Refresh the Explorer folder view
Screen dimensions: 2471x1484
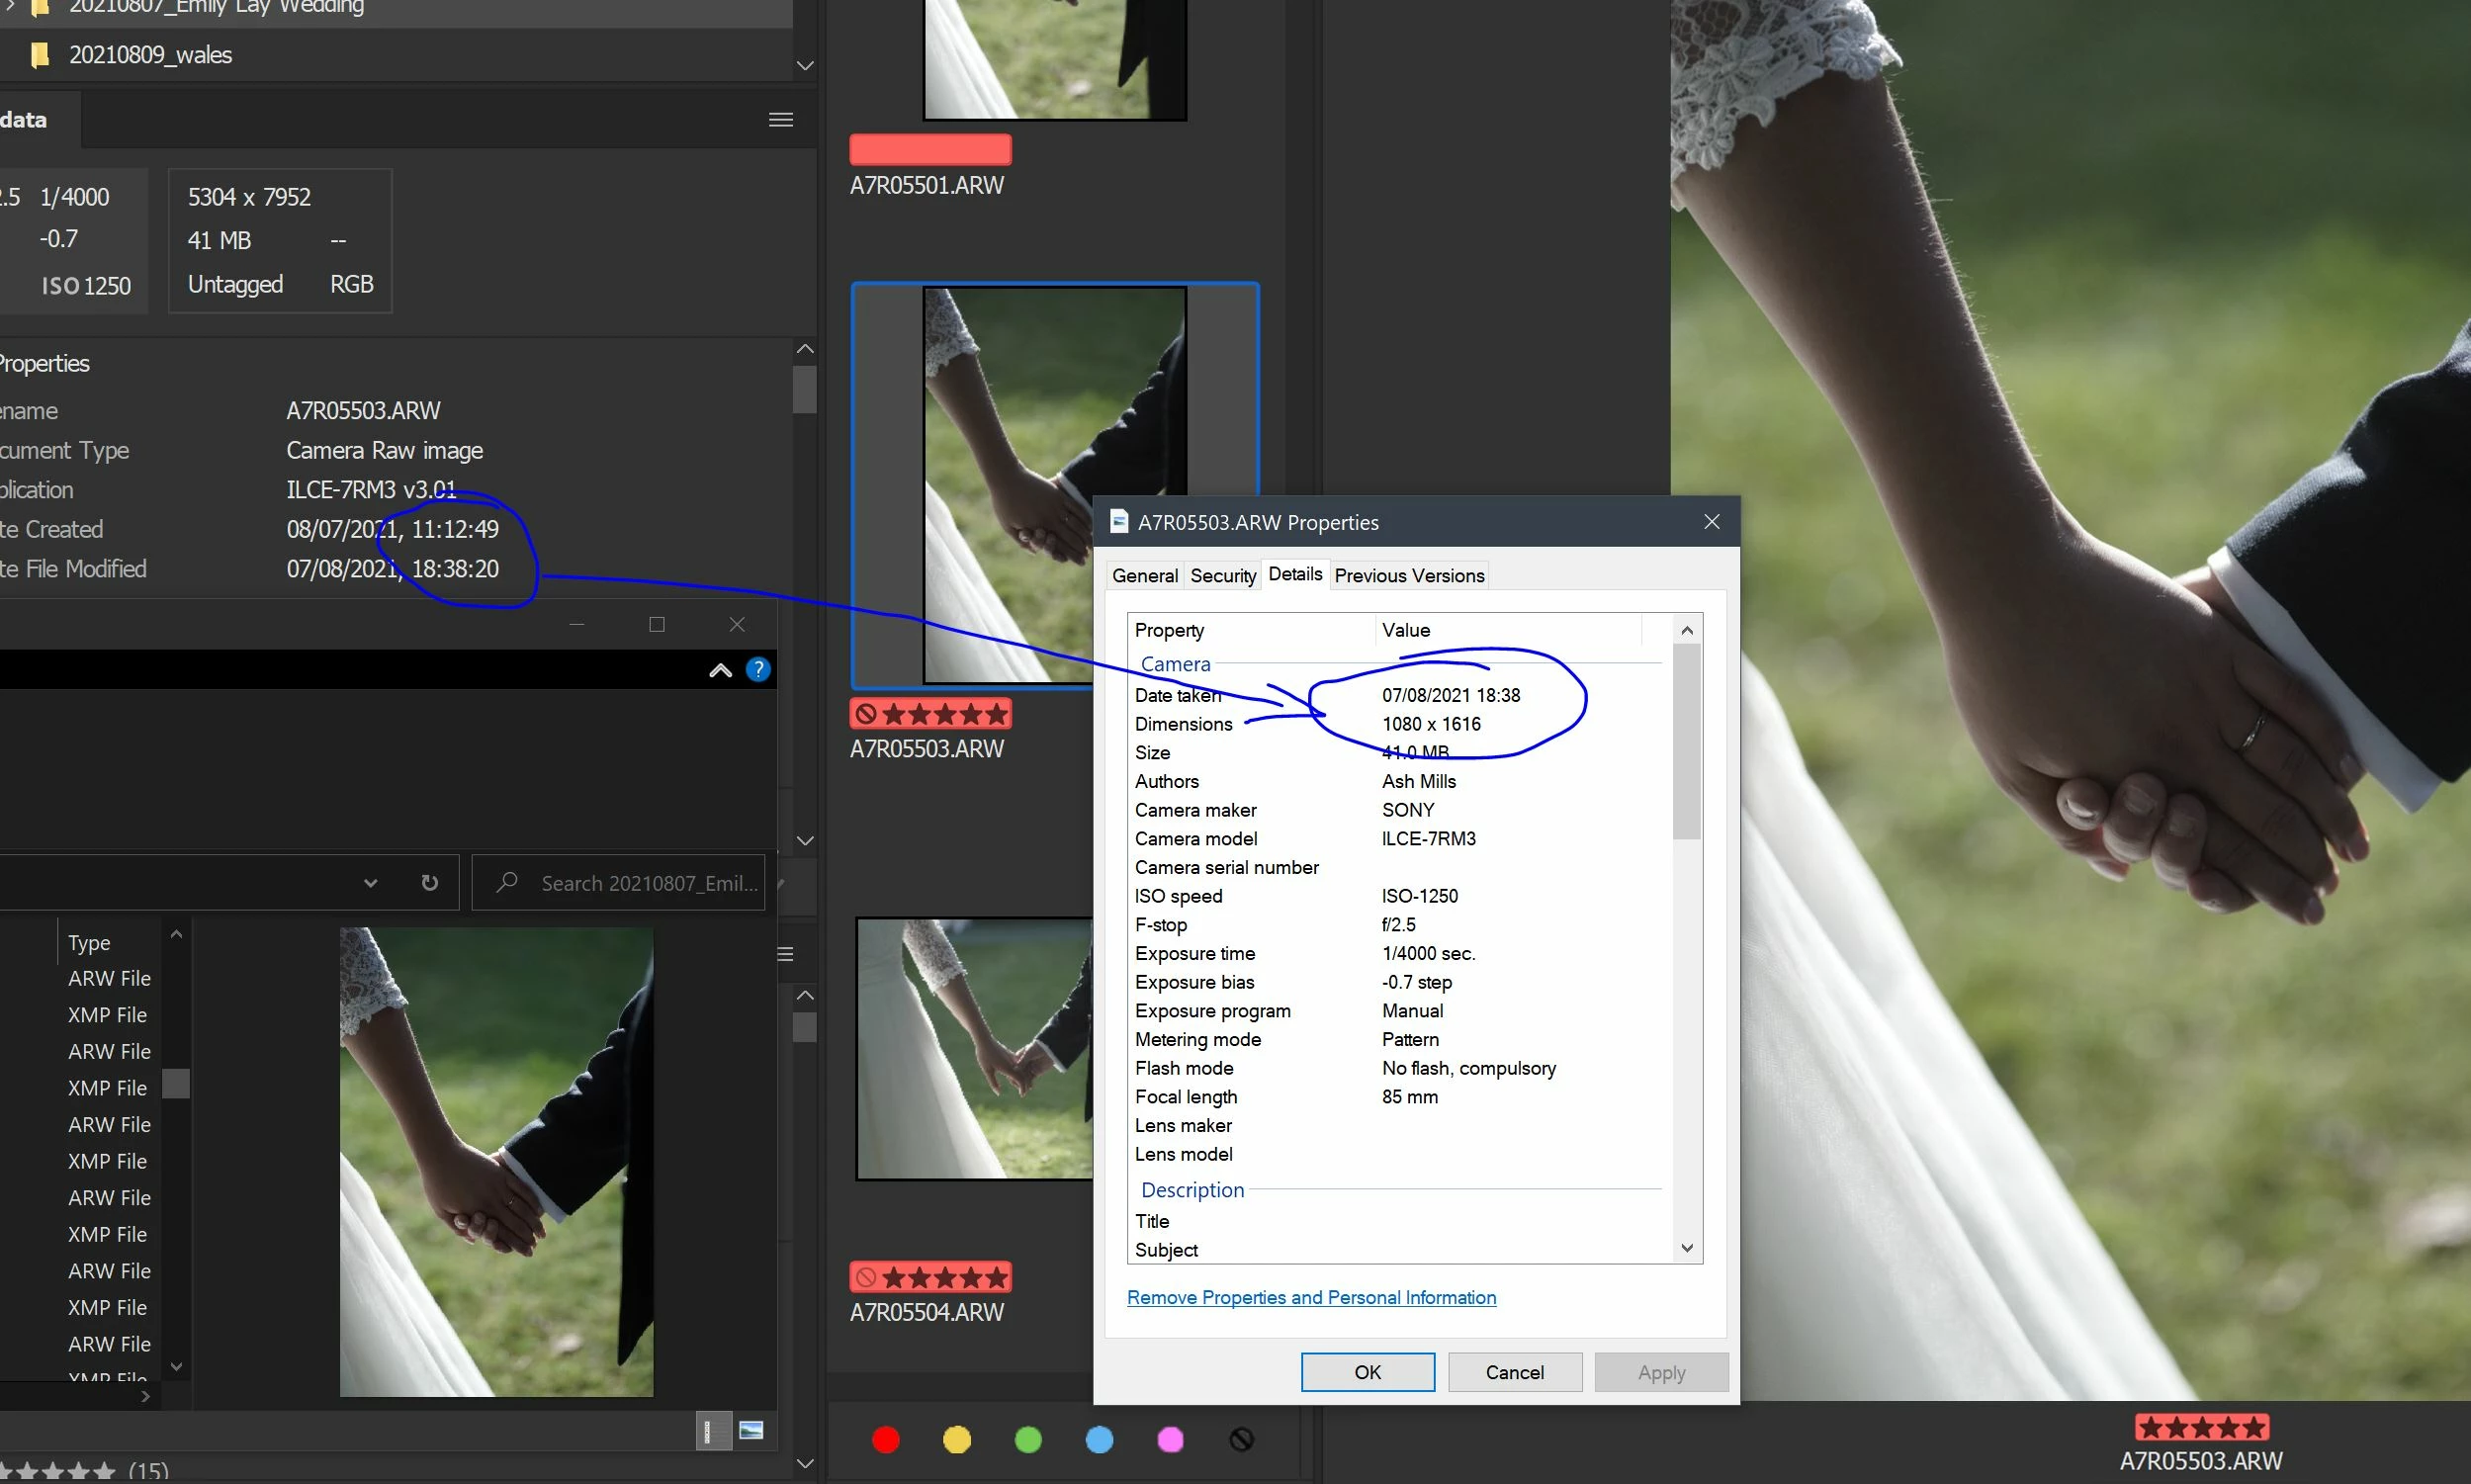tap(429, 882)
